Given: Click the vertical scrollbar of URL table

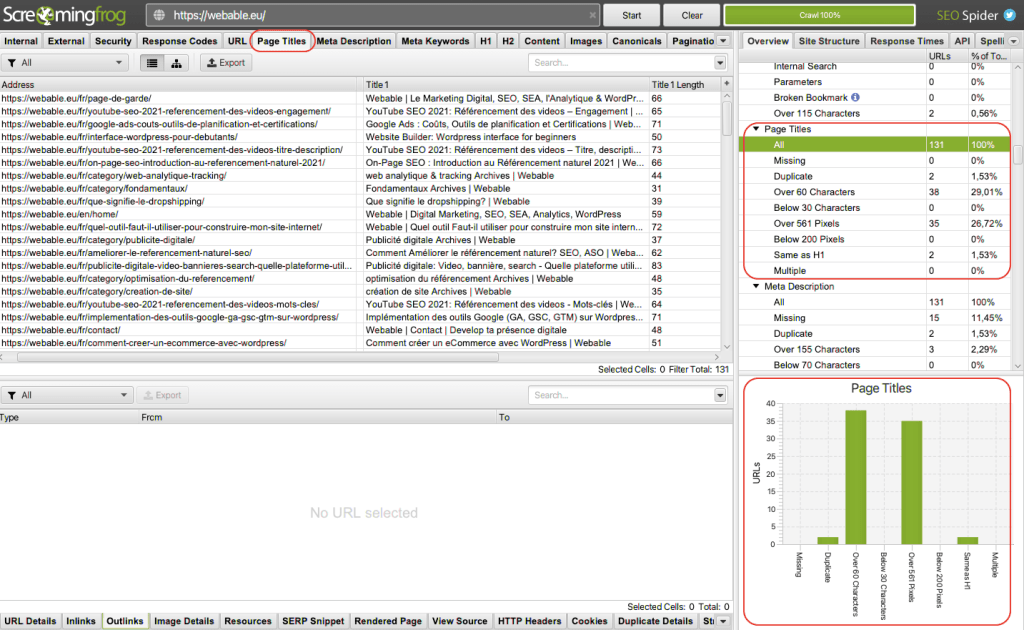Looking at the screenshot, I should click(x=727, y=118).
